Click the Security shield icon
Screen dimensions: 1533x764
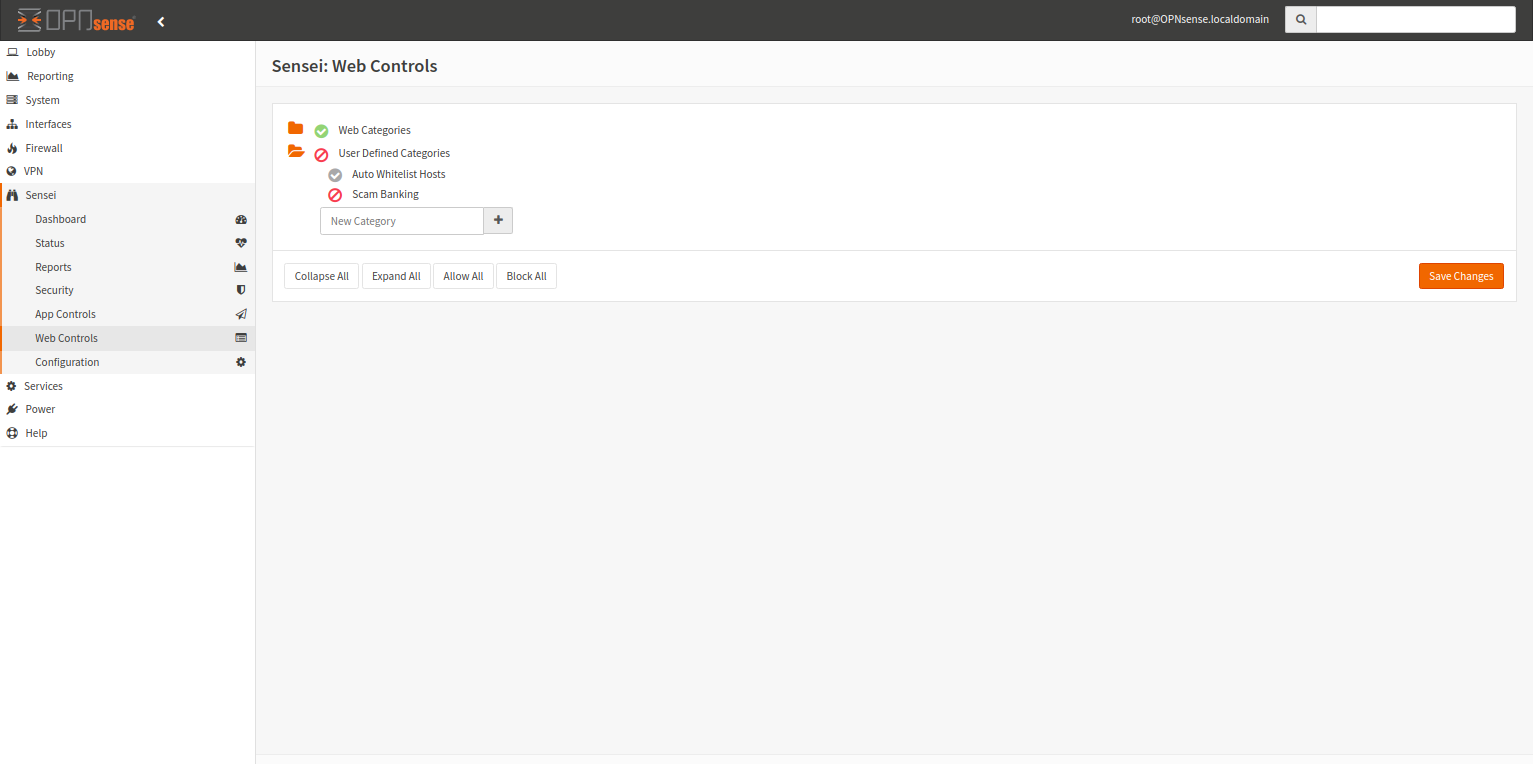pyautogui.click(x=240, y=290)
